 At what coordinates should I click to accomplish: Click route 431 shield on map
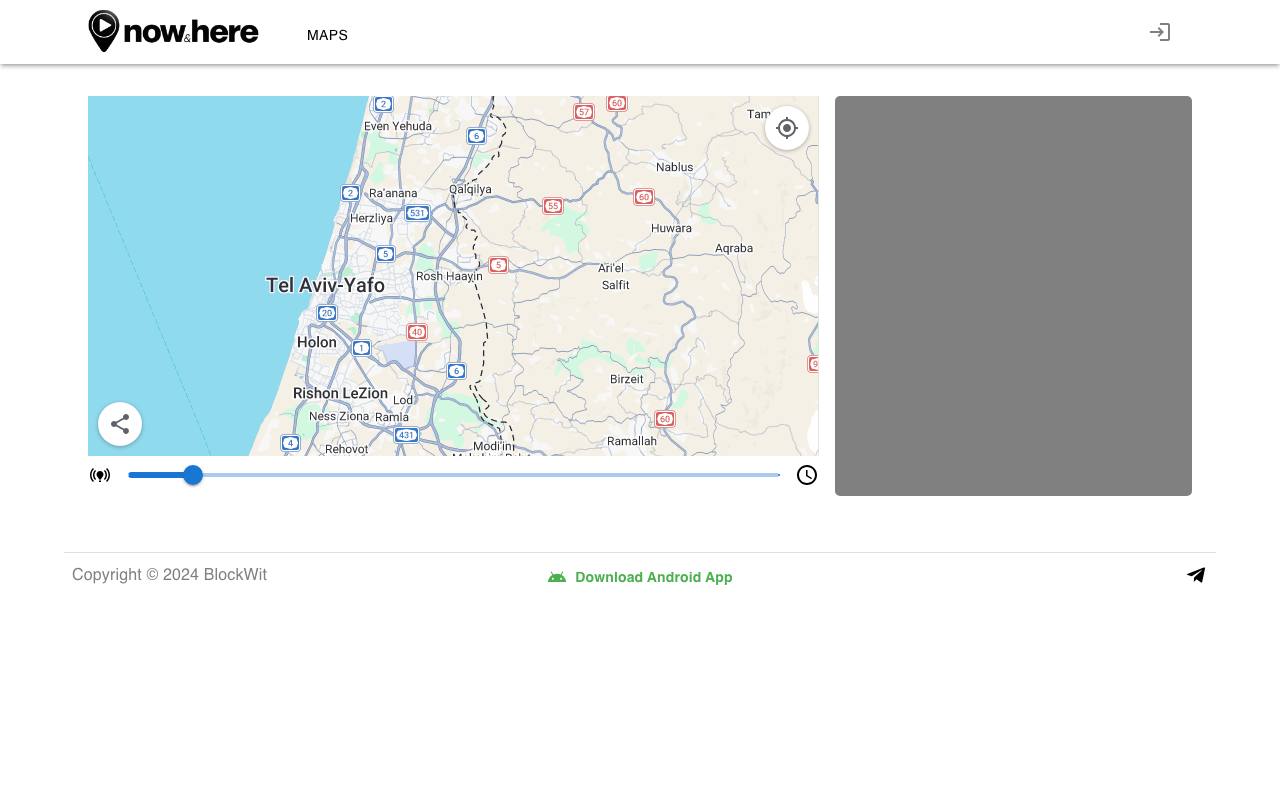[x=406, y=435]
